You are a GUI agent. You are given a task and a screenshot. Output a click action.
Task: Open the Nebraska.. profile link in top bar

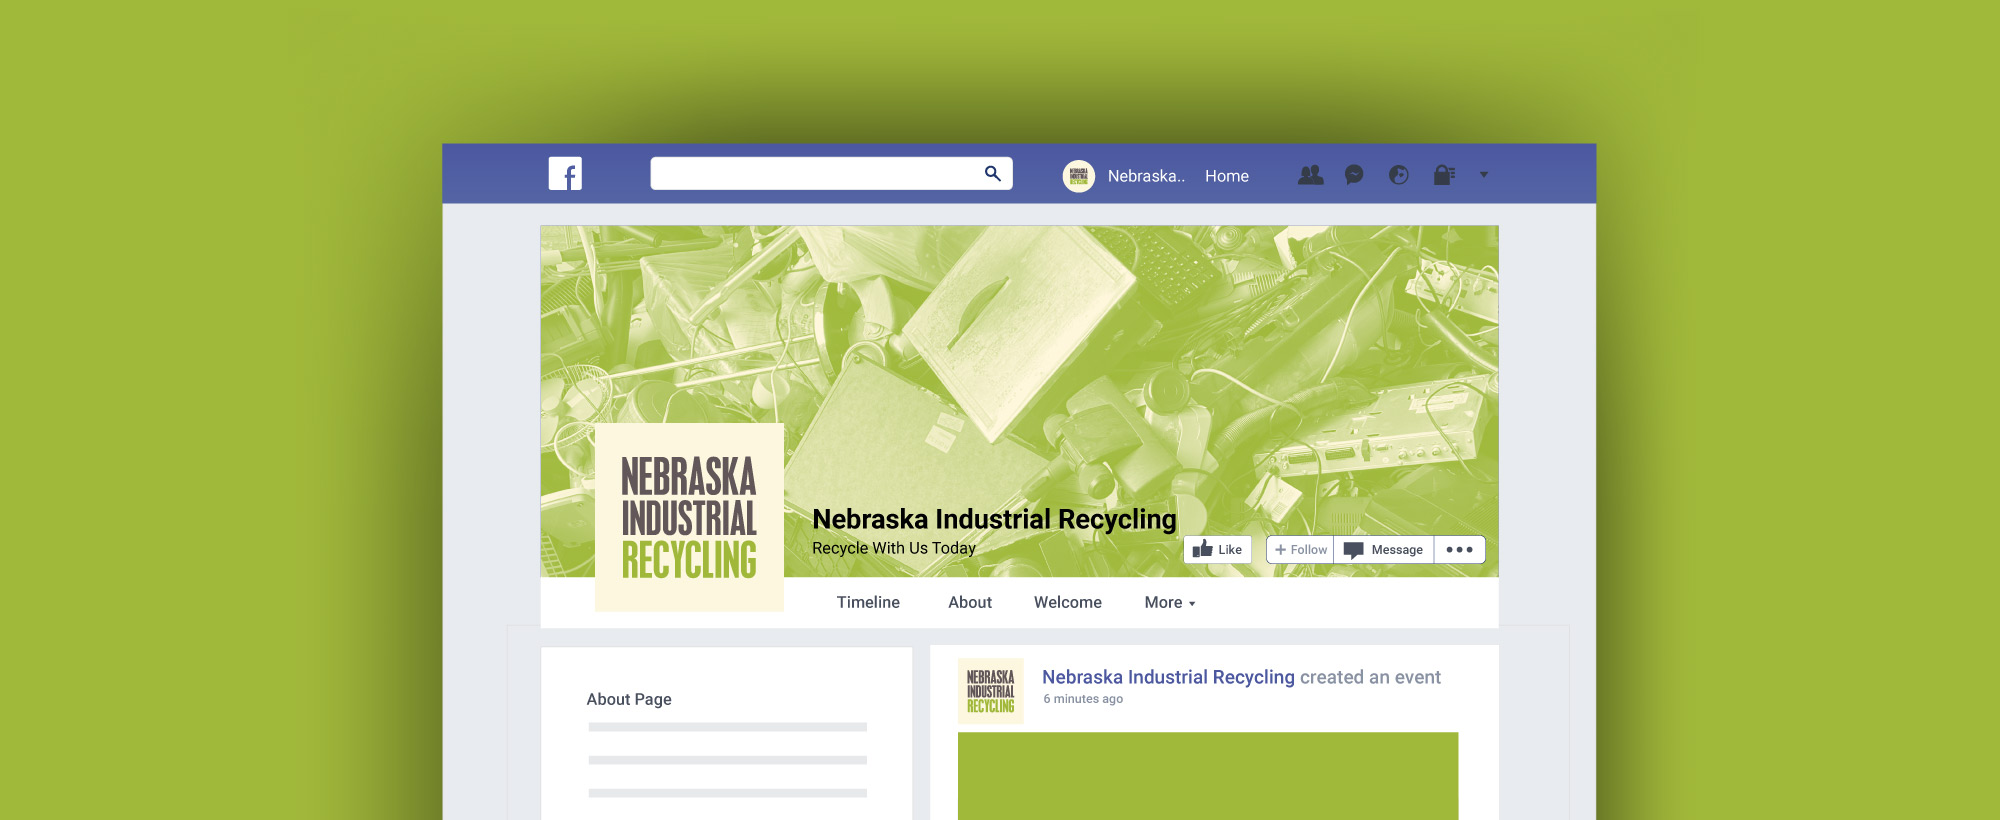pyautogui.click(x=1146, y=176)
